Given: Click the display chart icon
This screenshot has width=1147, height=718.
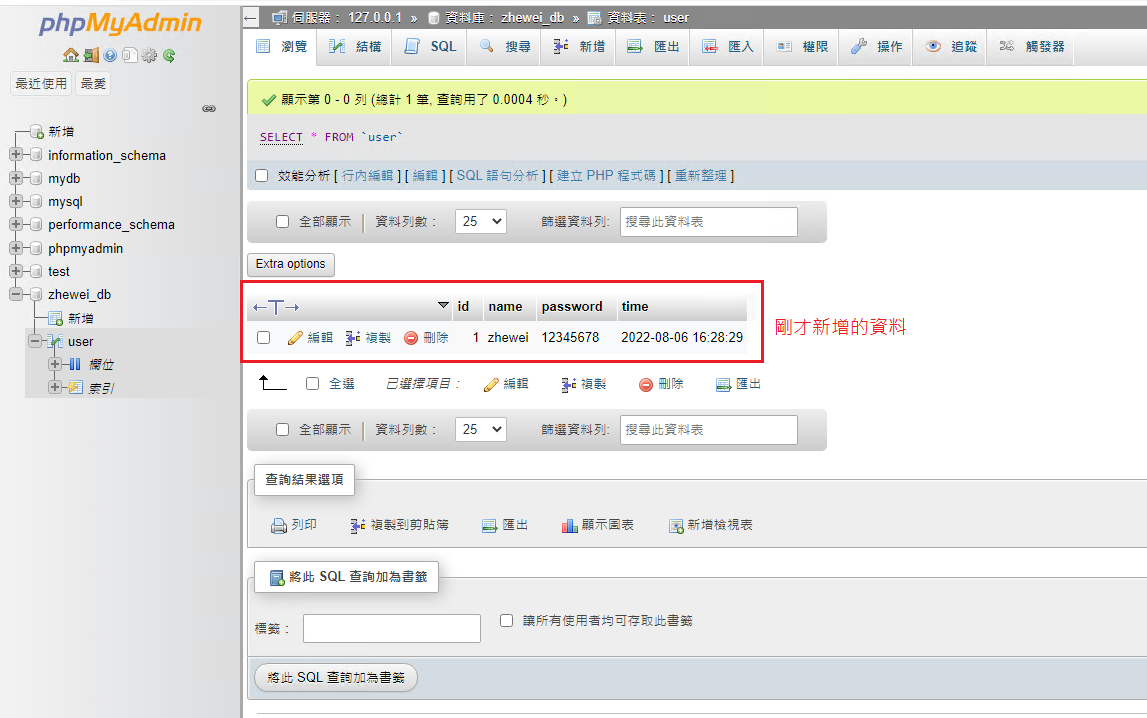Looking at the screenshot, I should [570, 526].
